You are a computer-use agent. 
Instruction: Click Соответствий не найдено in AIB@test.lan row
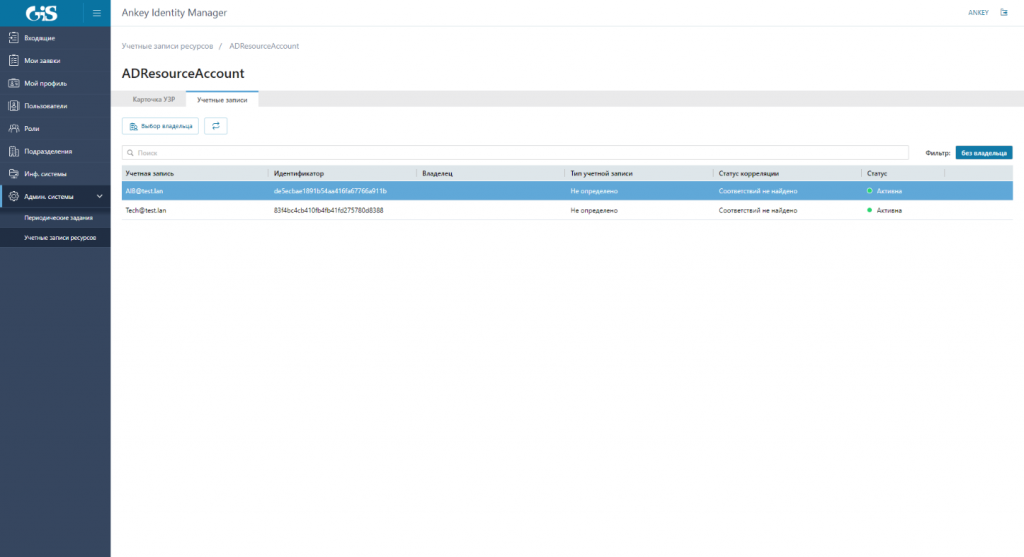(758, 191)
